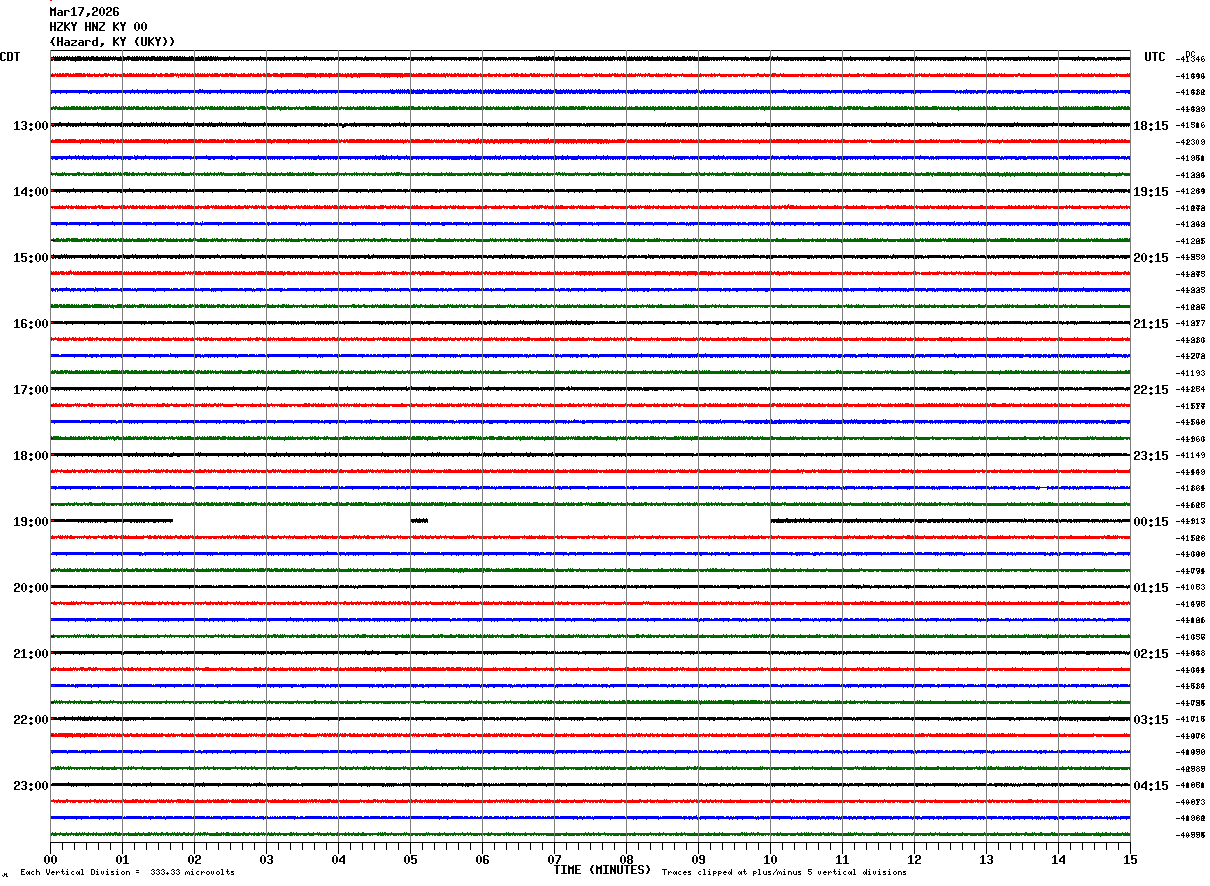
Task: Click the x-axis minute tick label "08"
Action: [x=626, y=860]
